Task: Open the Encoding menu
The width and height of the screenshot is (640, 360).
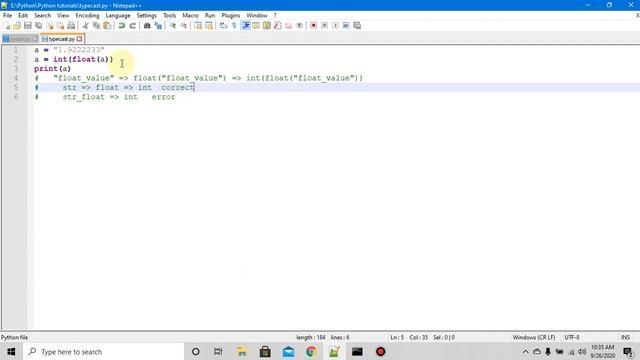Action: (87, 16)
